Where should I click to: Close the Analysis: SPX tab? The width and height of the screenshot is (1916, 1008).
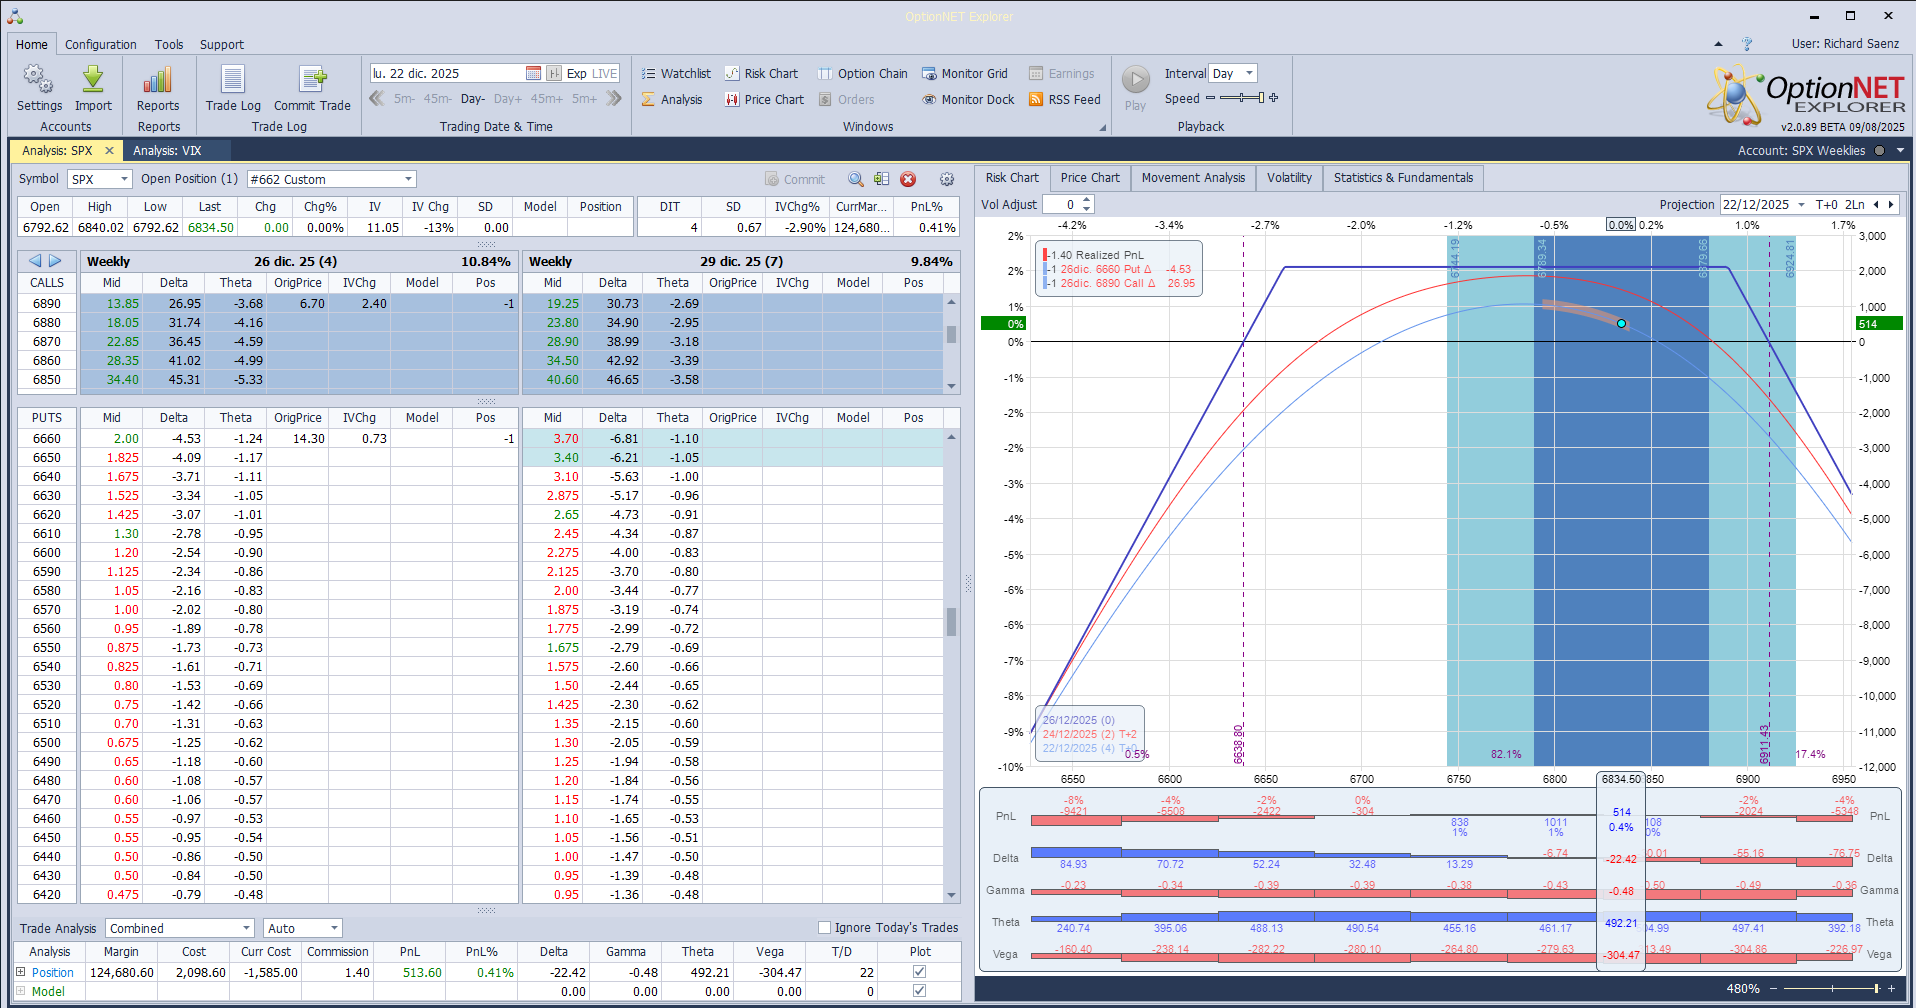point(109,151)
